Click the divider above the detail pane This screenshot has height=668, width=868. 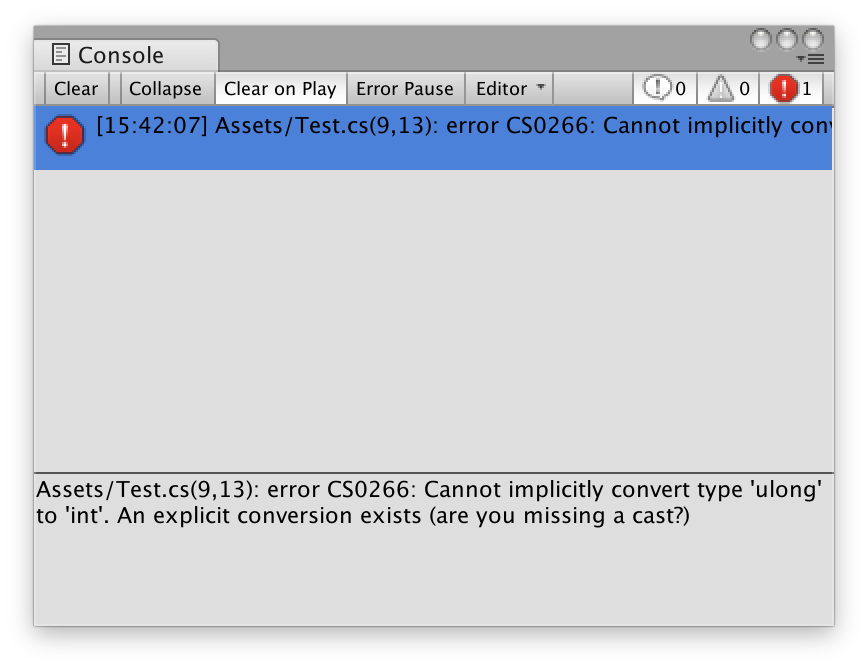click(x=432, y=473)
